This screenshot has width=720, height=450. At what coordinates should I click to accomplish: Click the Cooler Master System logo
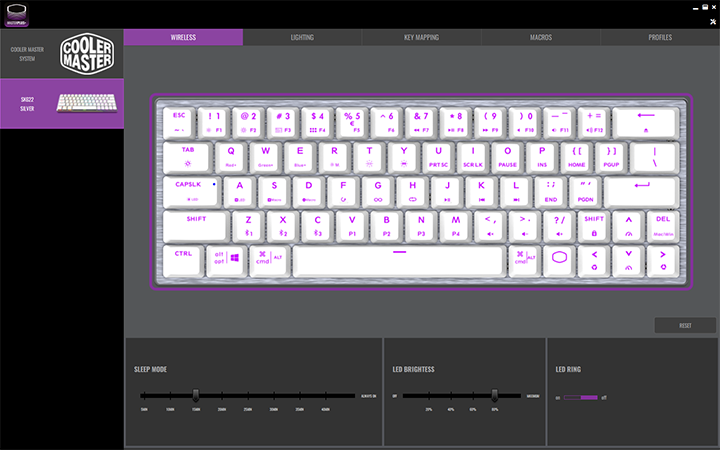90,54
